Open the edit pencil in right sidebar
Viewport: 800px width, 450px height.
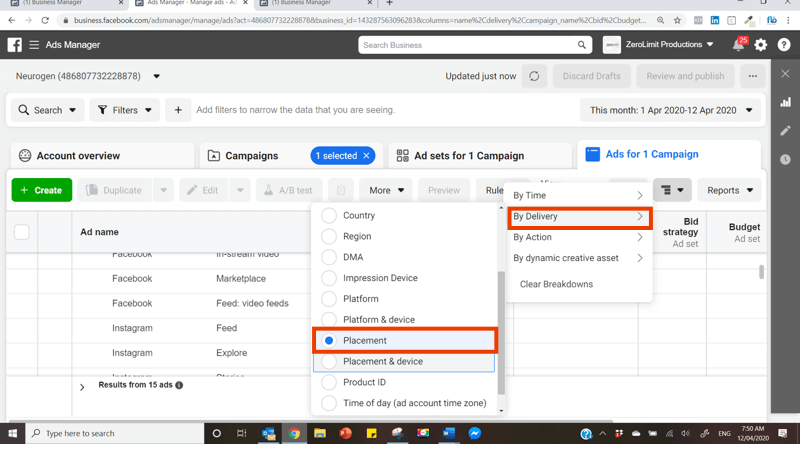click(x=785, y=131)
